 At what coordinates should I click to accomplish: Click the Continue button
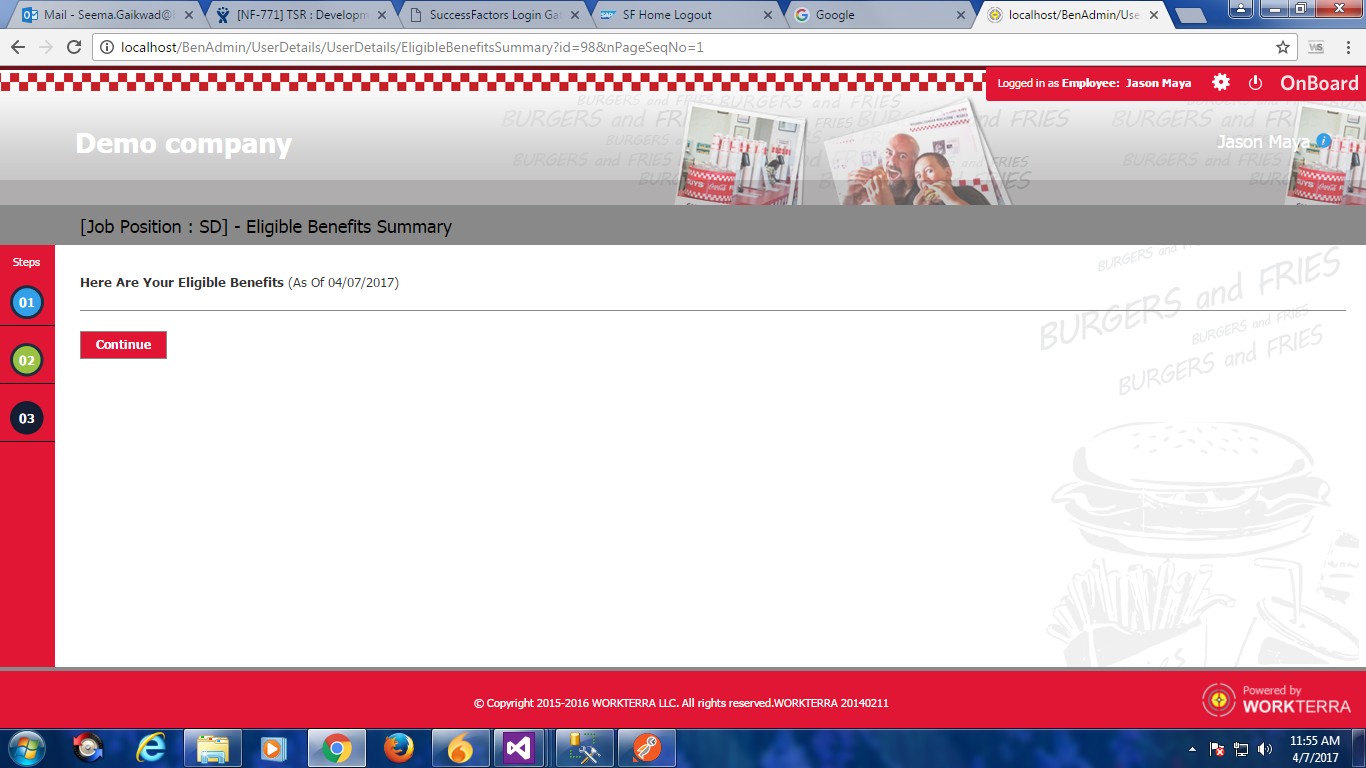(123, 345)
